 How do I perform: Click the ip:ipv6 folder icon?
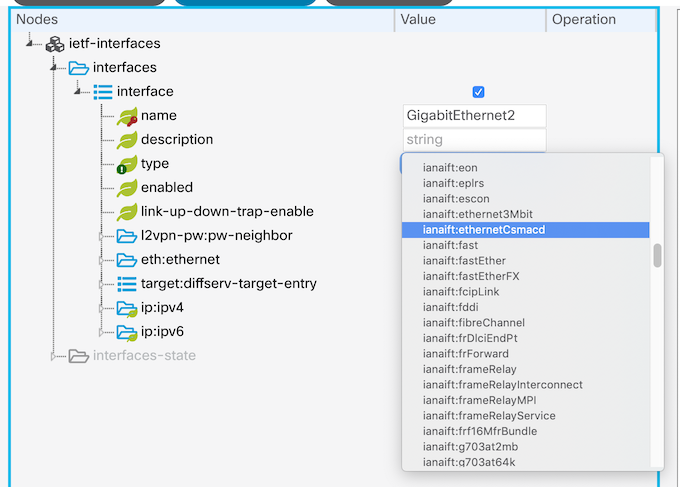pyautogui.click(x=127, y=333)
